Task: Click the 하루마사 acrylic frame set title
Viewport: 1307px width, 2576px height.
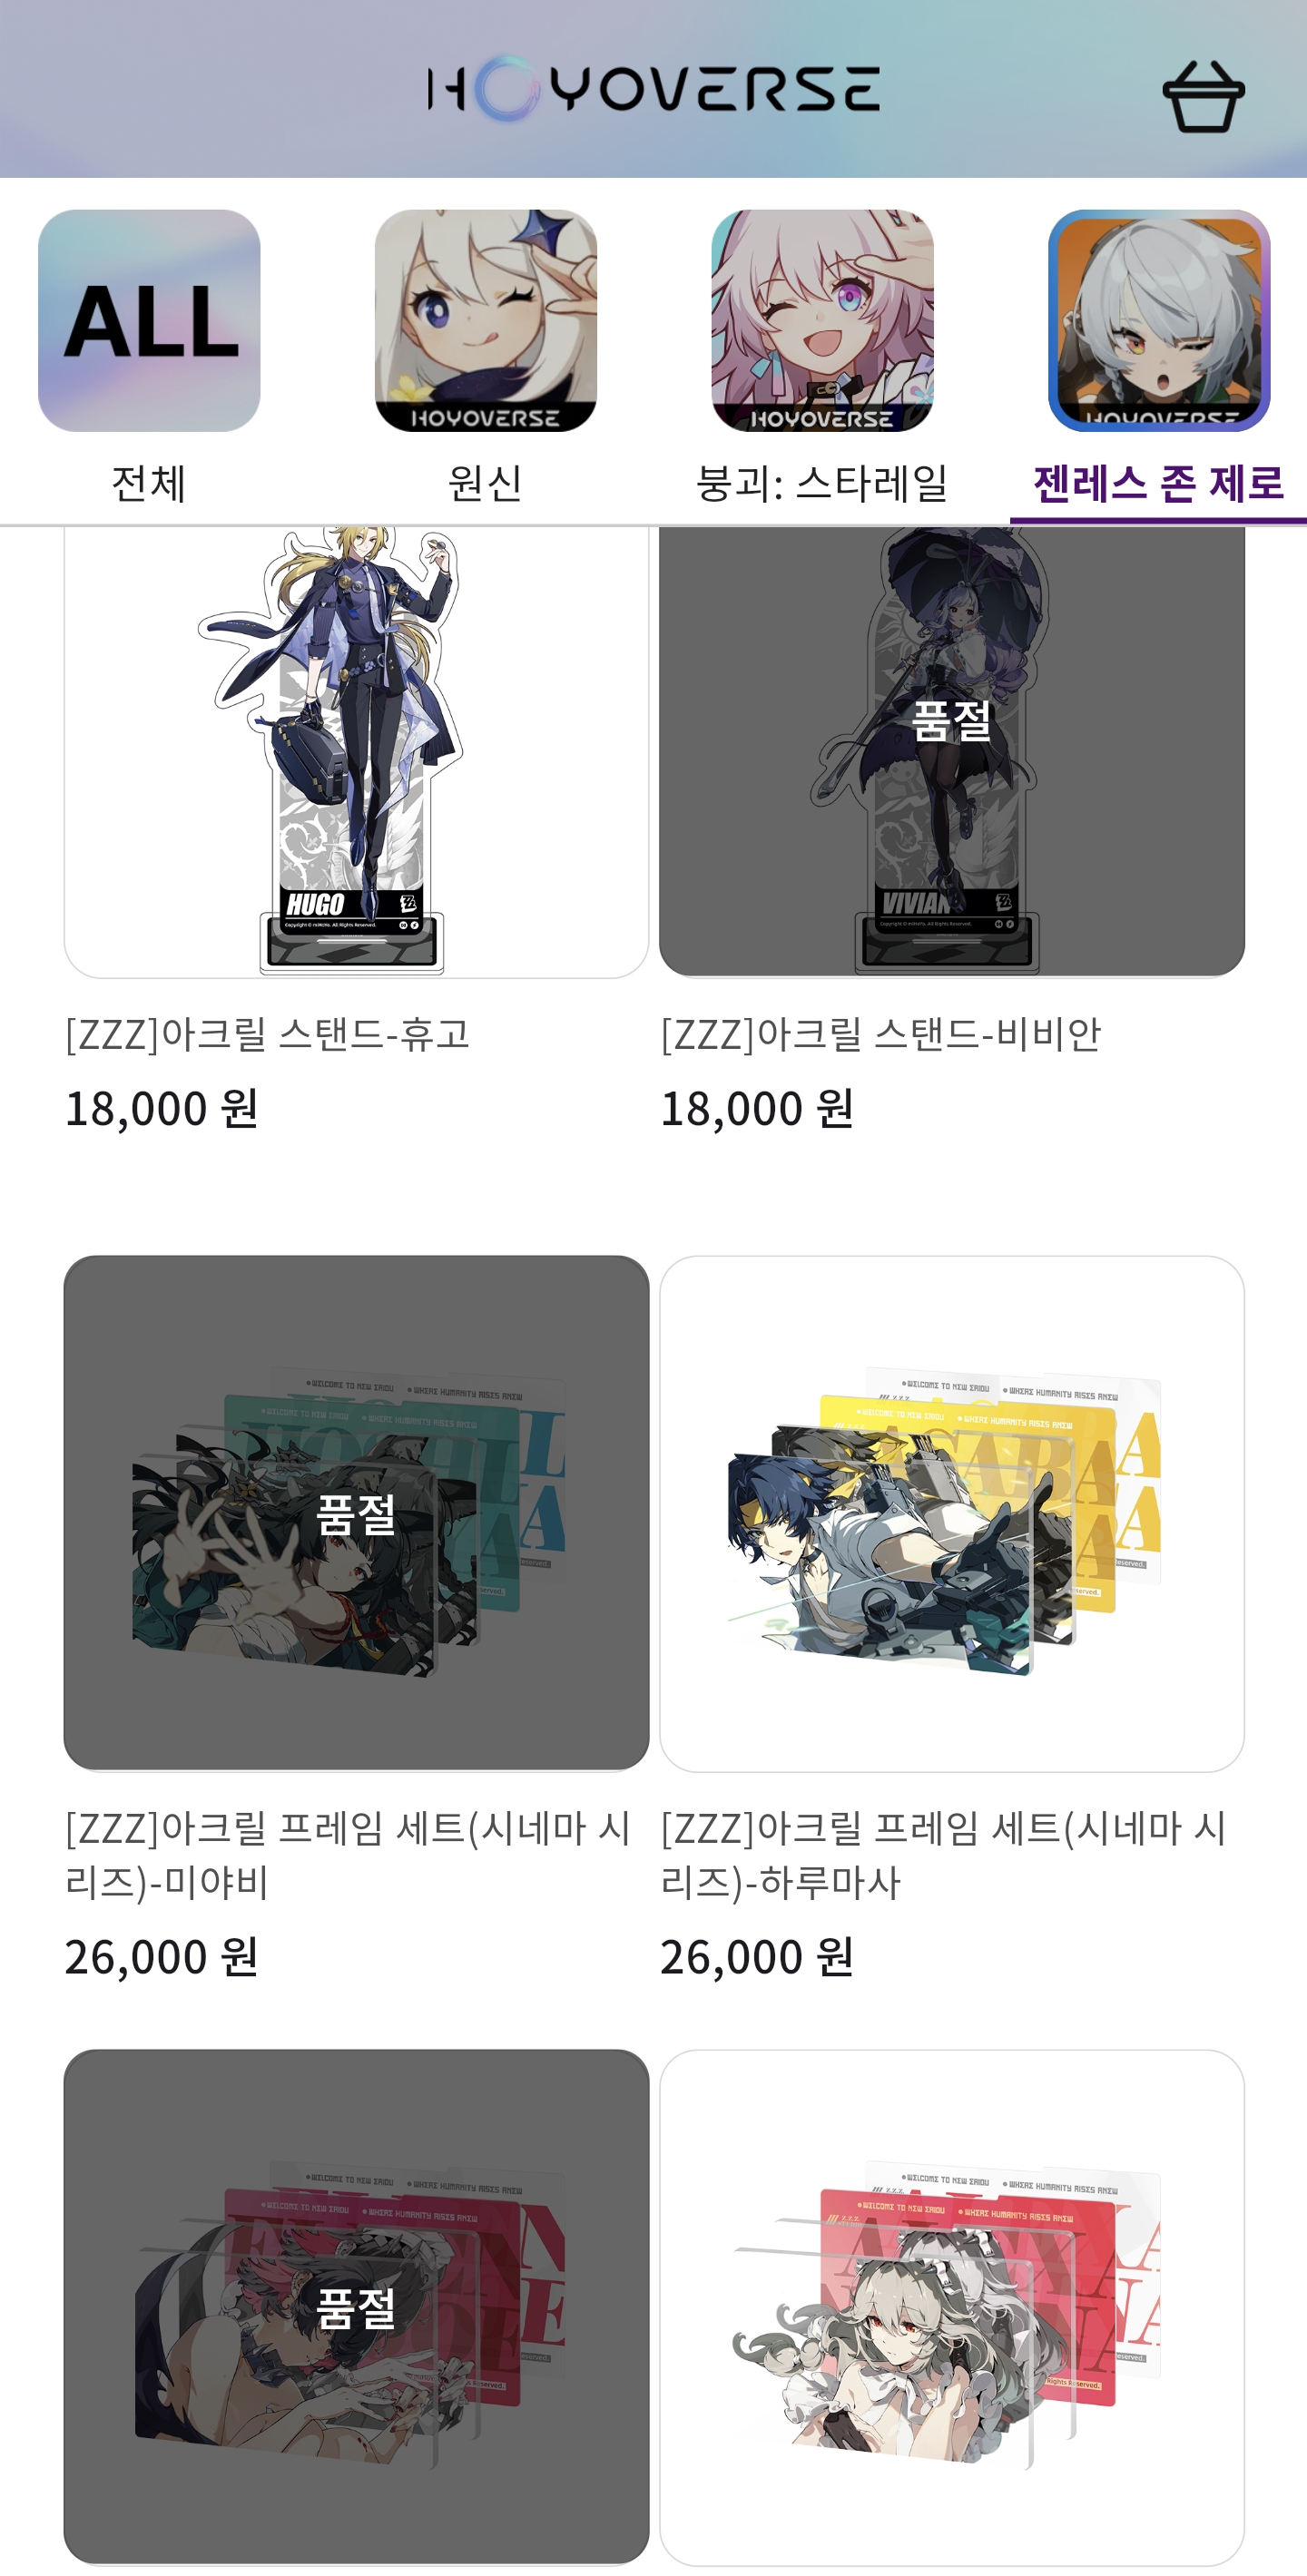Action: pos(944,1855)
